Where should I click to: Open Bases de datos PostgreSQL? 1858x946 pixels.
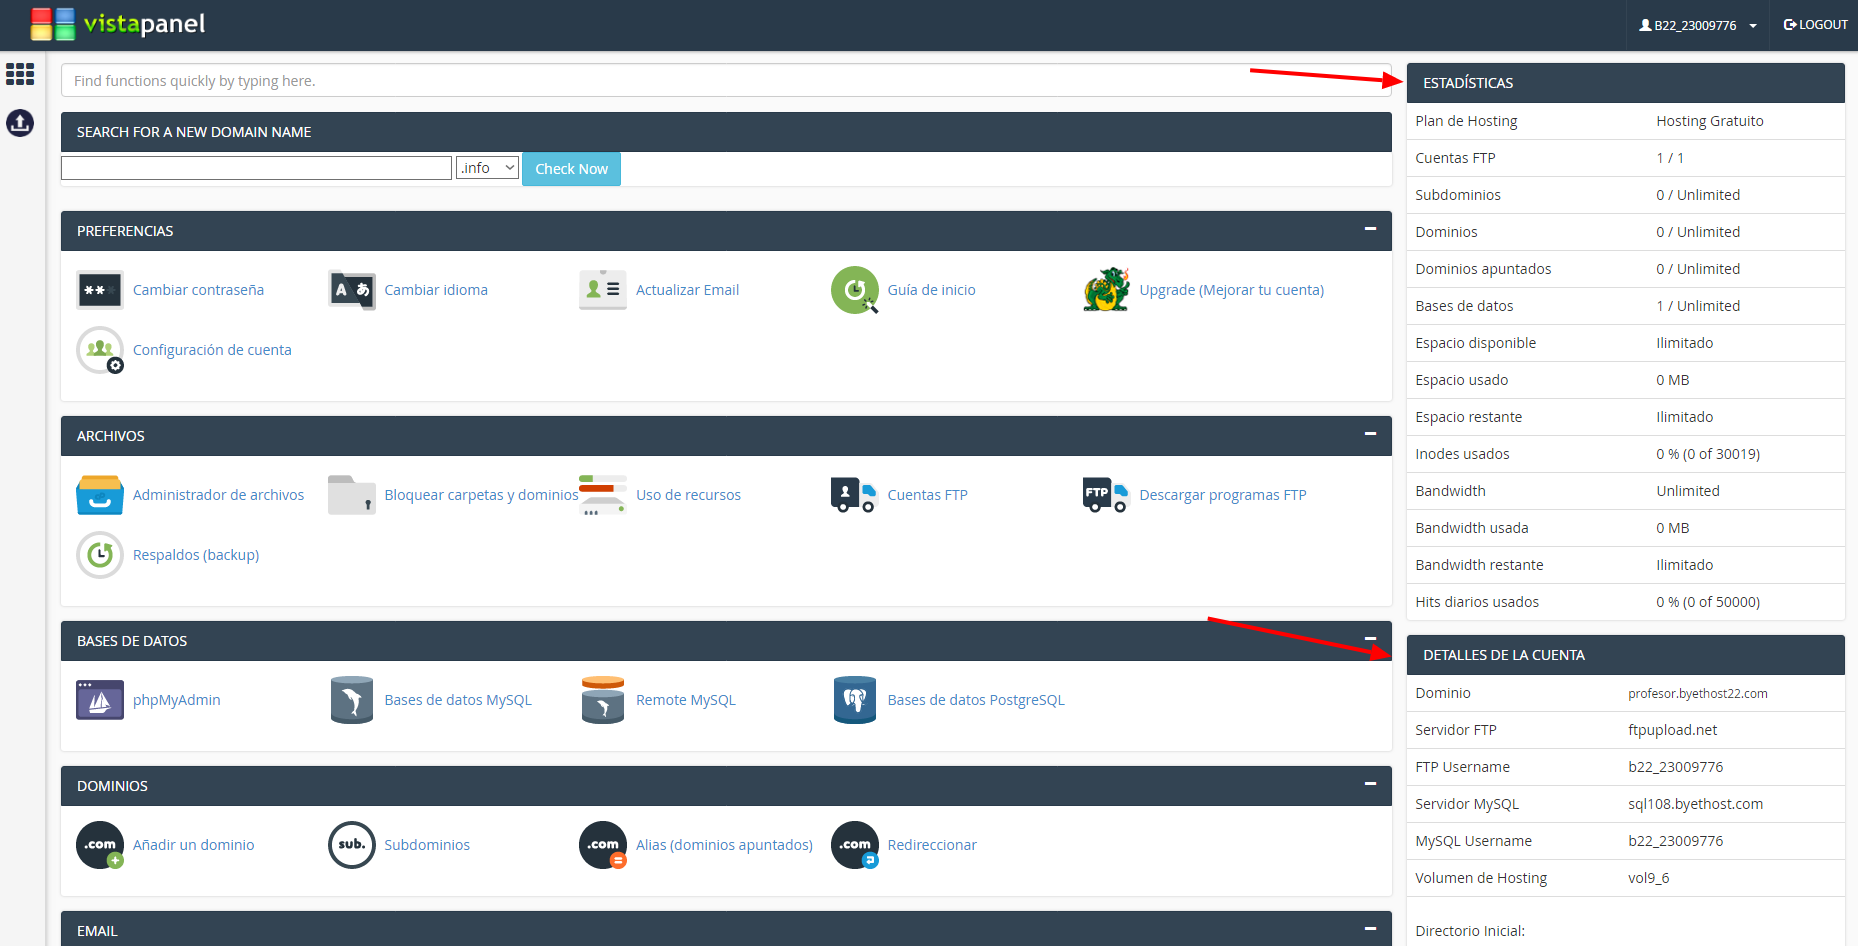coord(976,699)
